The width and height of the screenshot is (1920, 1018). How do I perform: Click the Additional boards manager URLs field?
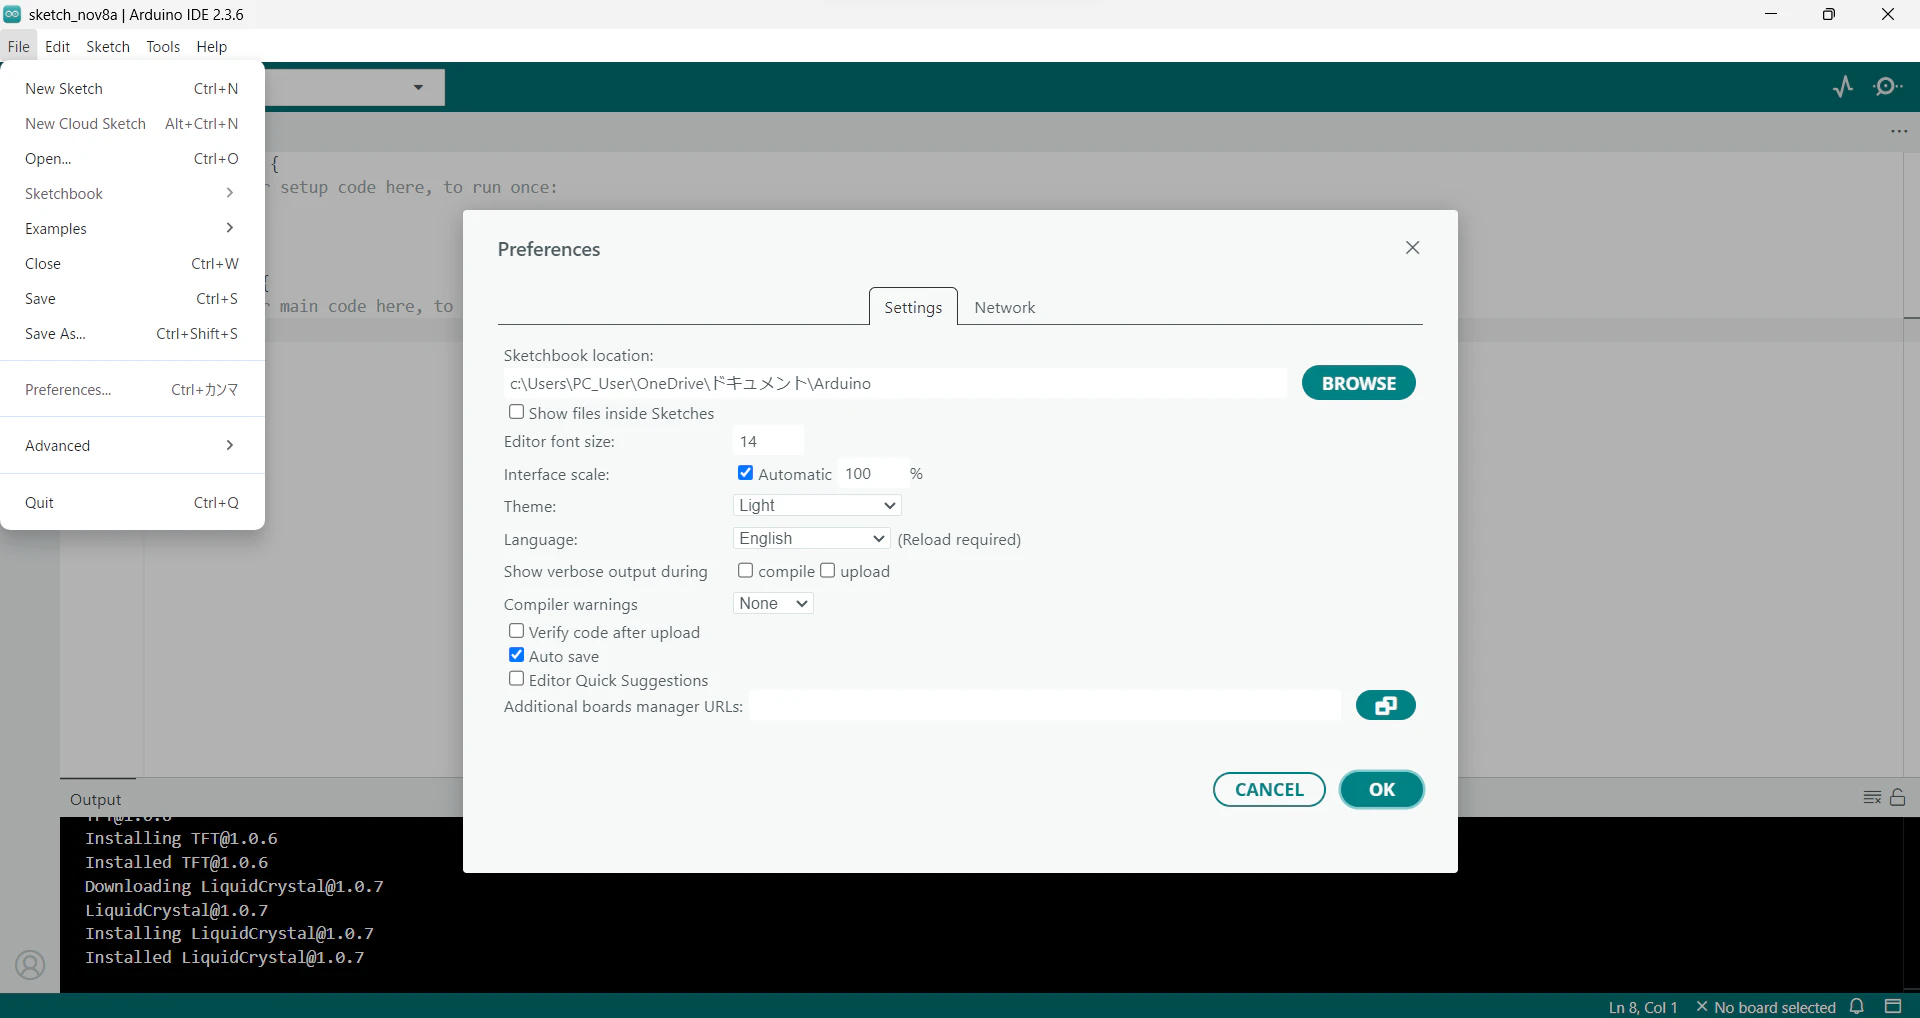coord(1045,706)
